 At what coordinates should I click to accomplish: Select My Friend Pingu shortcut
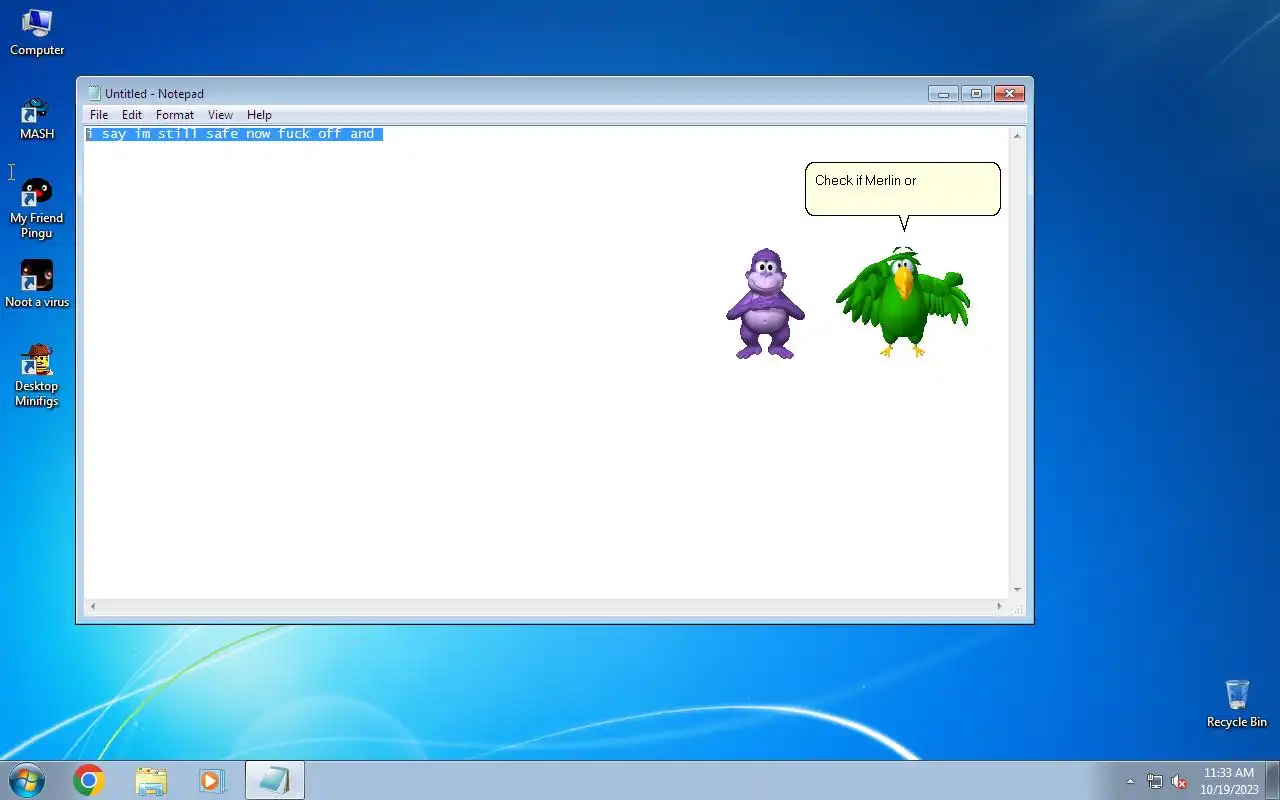37,209
